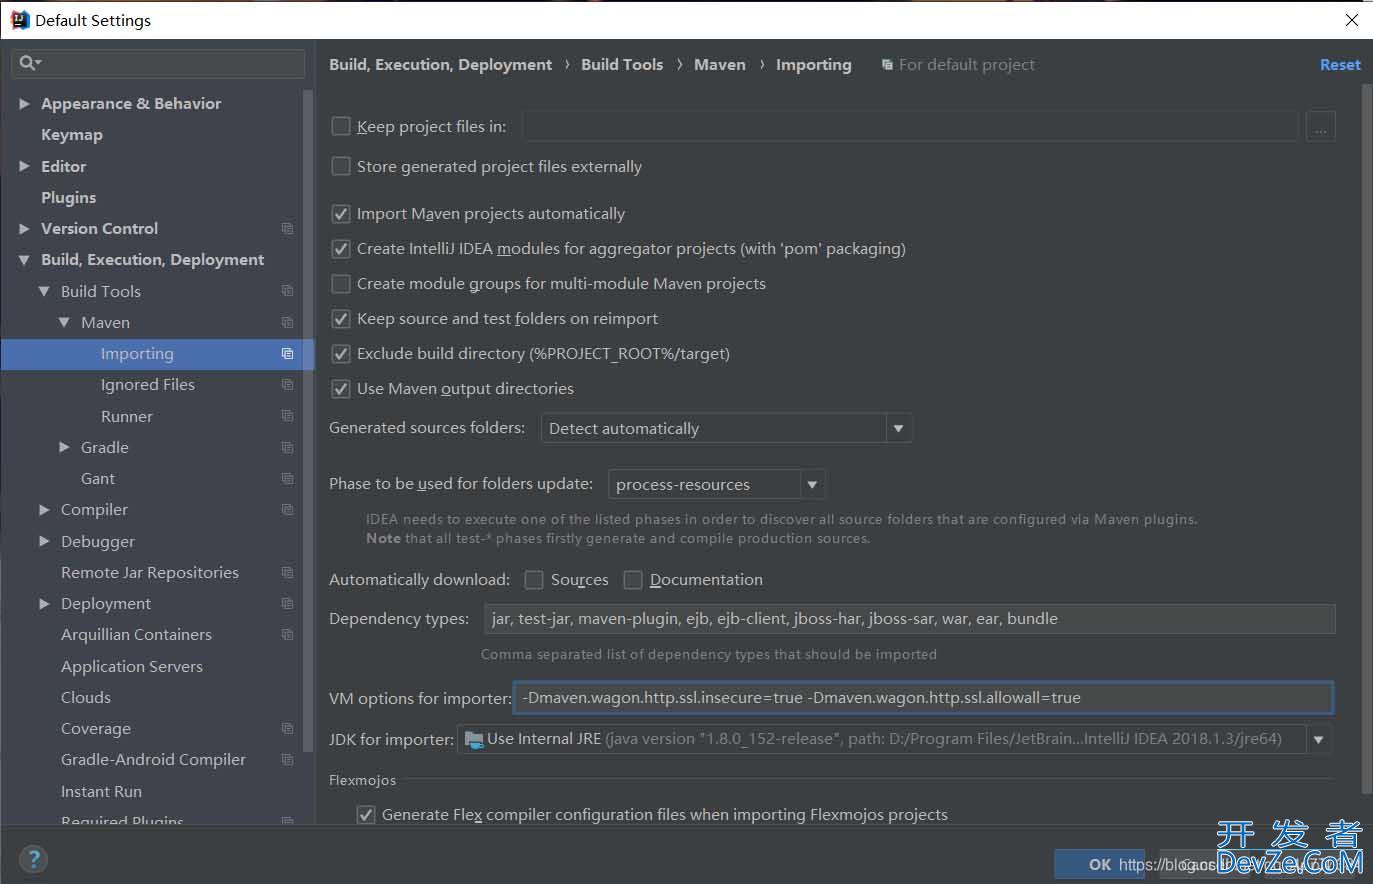
Task: Click project-level icon beside Deployment
Action: tap(287, 604)
